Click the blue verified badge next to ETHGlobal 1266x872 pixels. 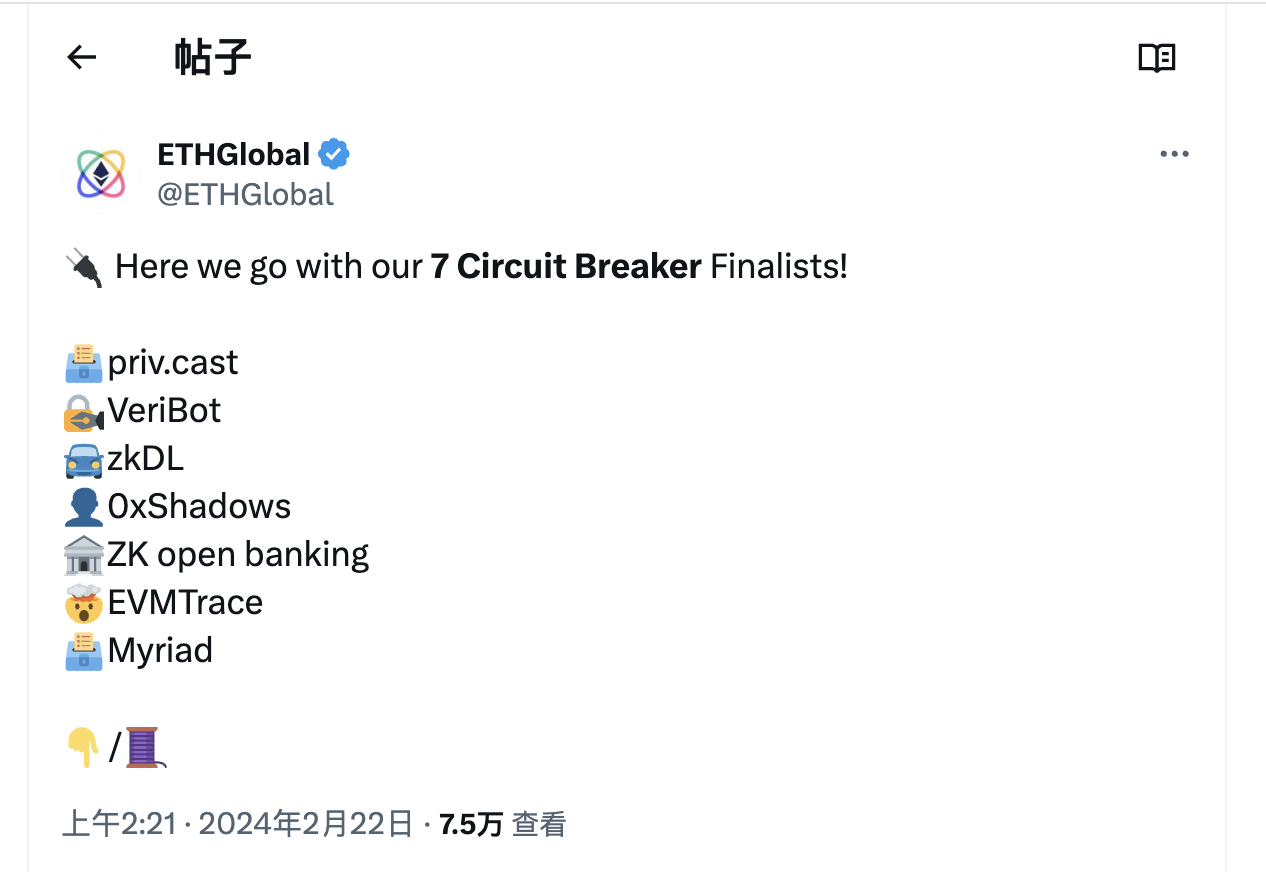pyautogui.click(x=334, y=153)
